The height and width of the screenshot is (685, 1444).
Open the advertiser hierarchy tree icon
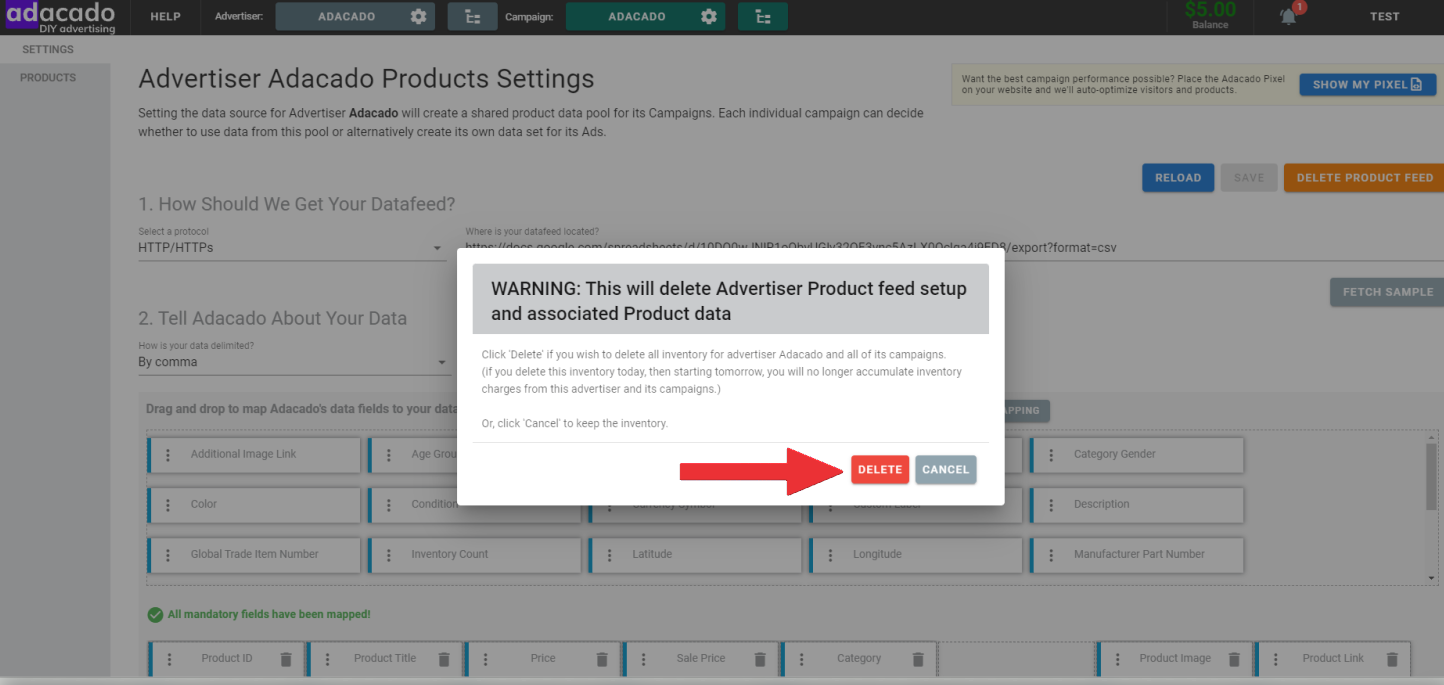pos(472,17)
